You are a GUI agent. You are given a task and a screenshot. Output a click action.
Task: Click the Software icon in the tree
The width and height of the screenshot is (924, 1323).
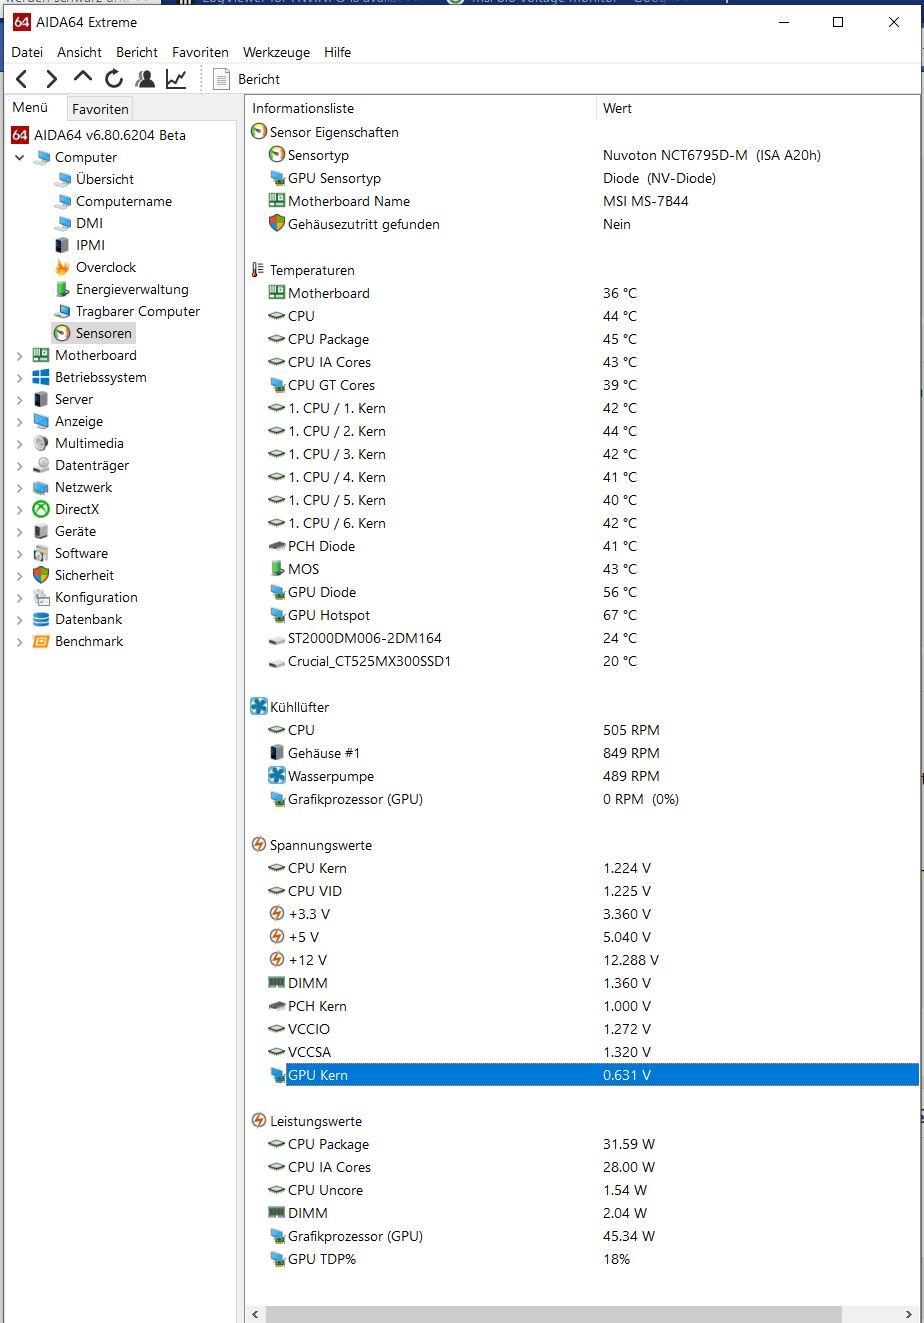[41, 553]
